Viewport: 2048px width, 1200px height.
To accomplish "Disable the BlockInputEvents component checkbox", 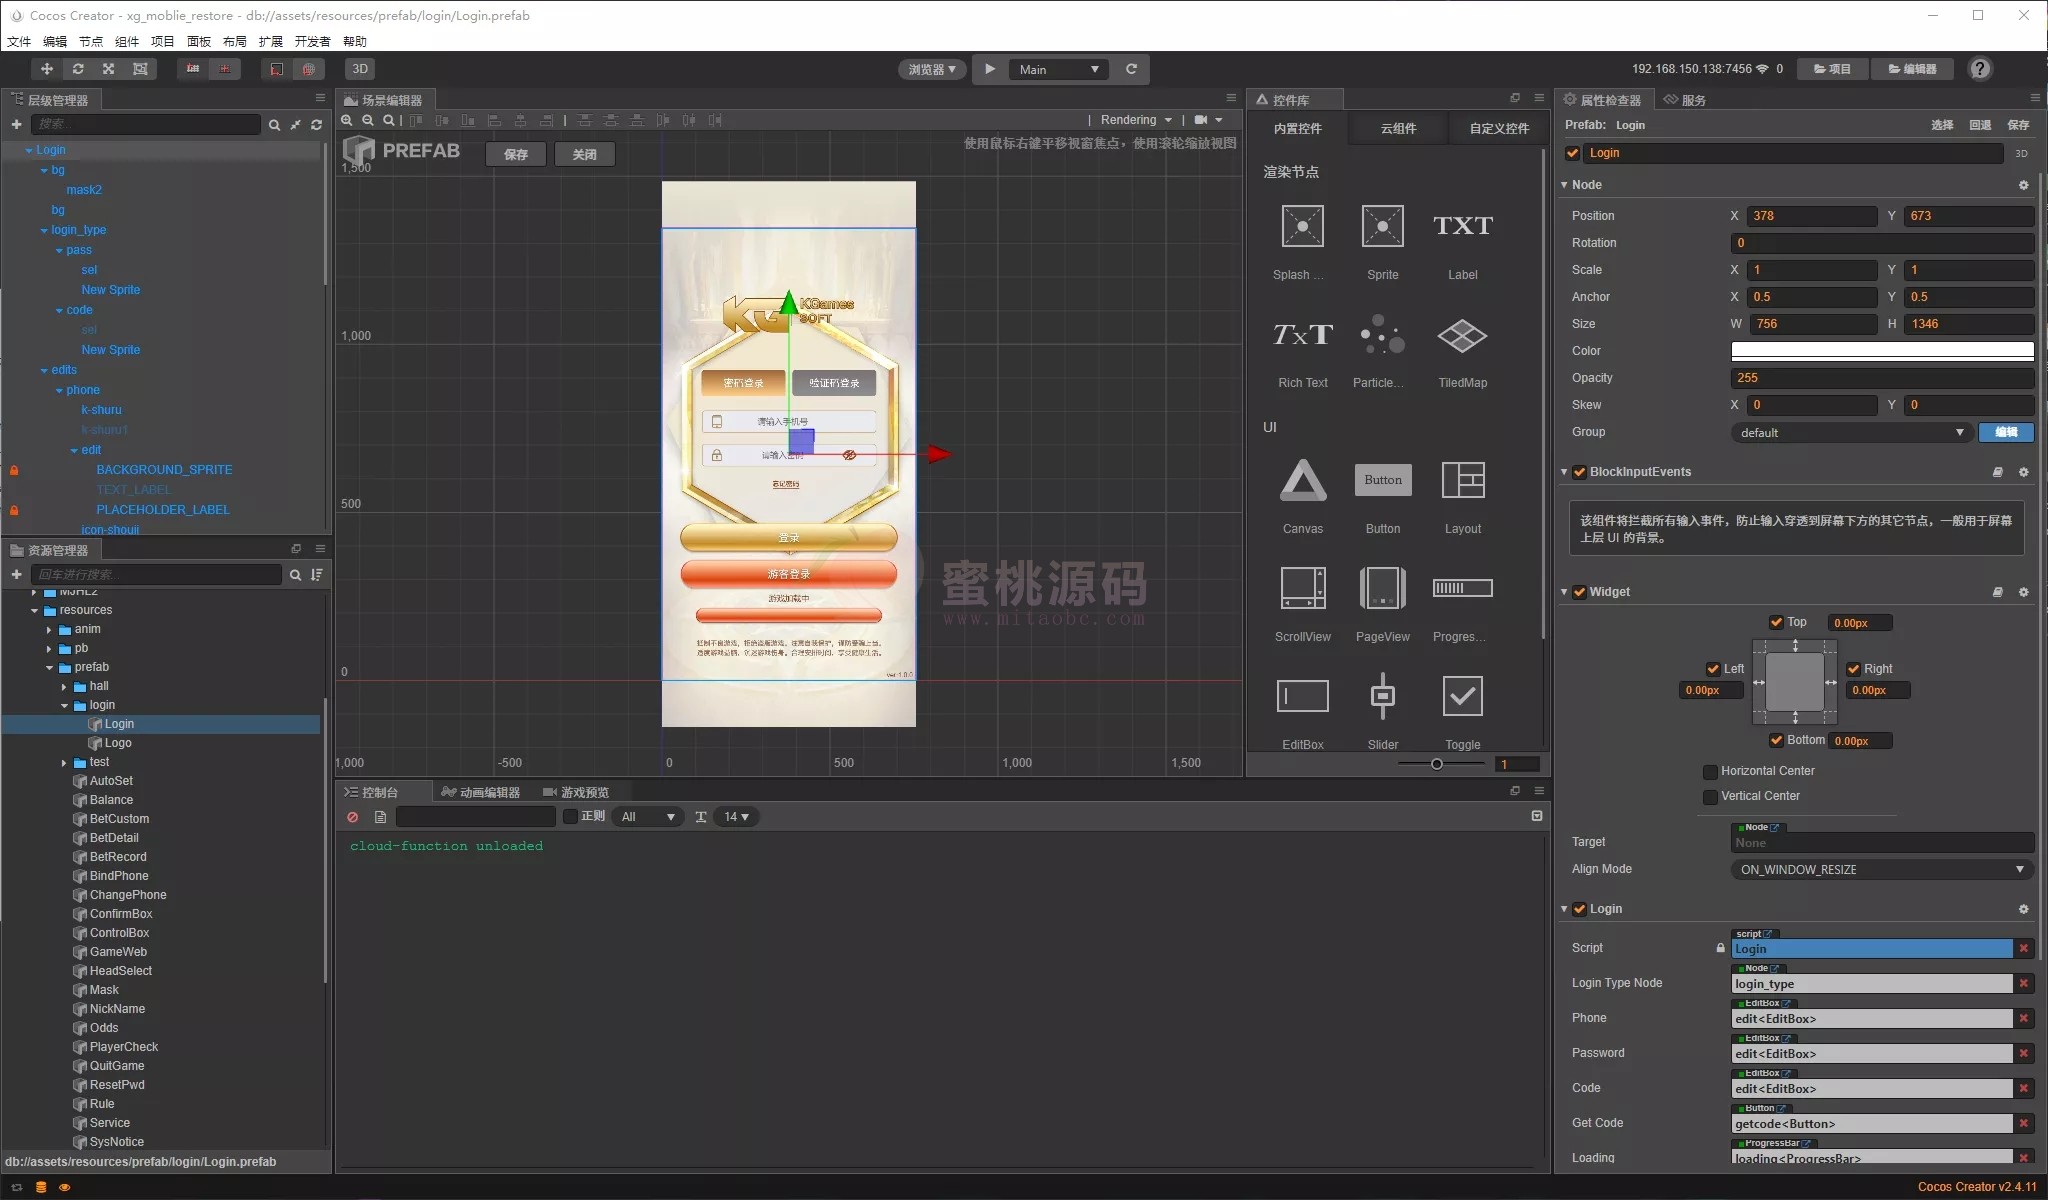I will tap(1580, 472).
